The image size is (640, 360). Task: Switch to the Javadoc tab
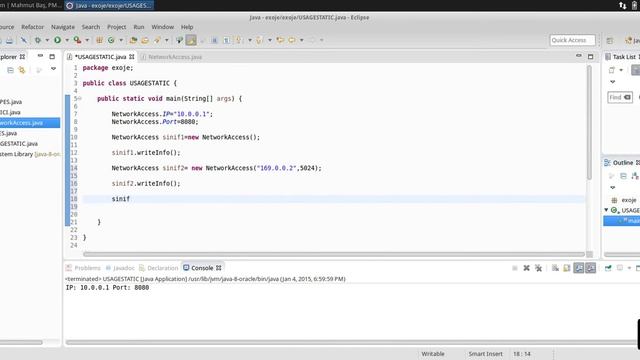pos(120,268)
